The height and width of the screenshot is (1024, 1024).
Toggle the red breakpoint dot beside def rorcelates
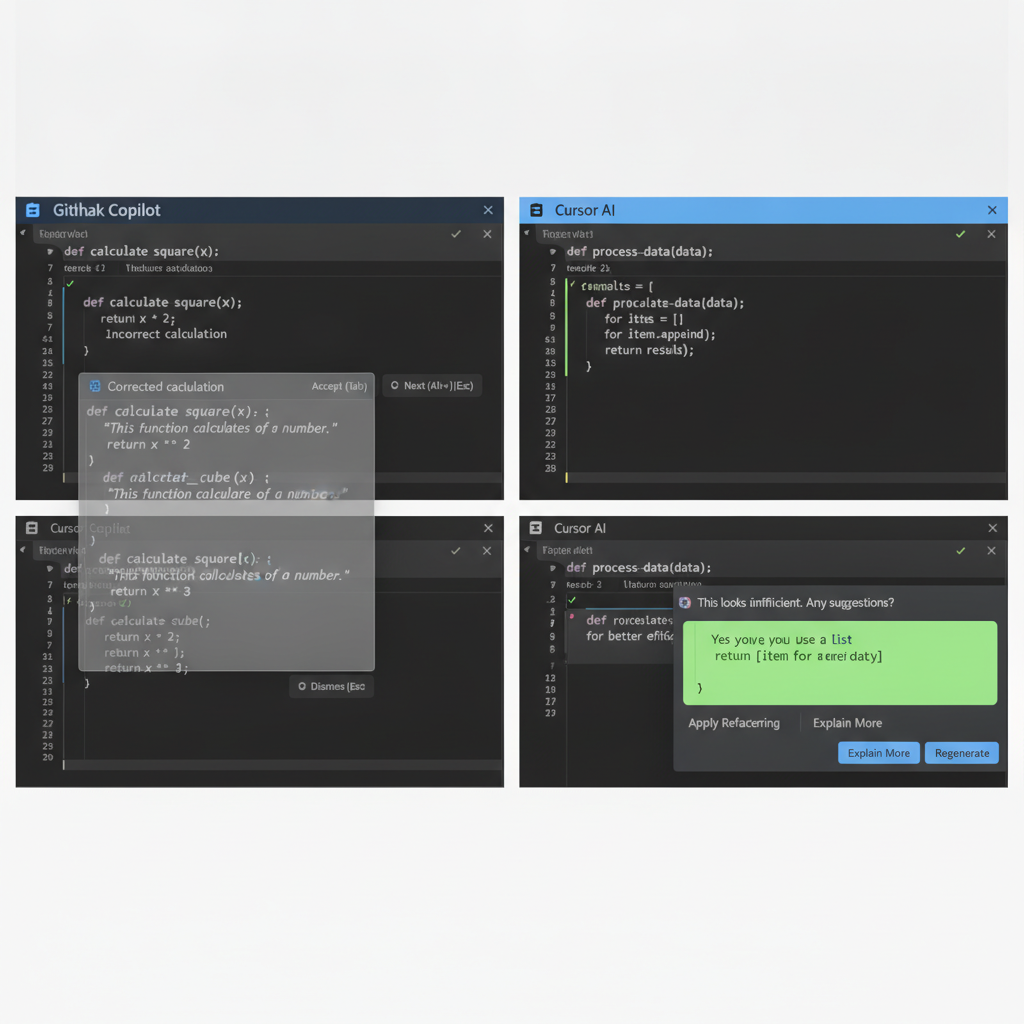point(572,616)
